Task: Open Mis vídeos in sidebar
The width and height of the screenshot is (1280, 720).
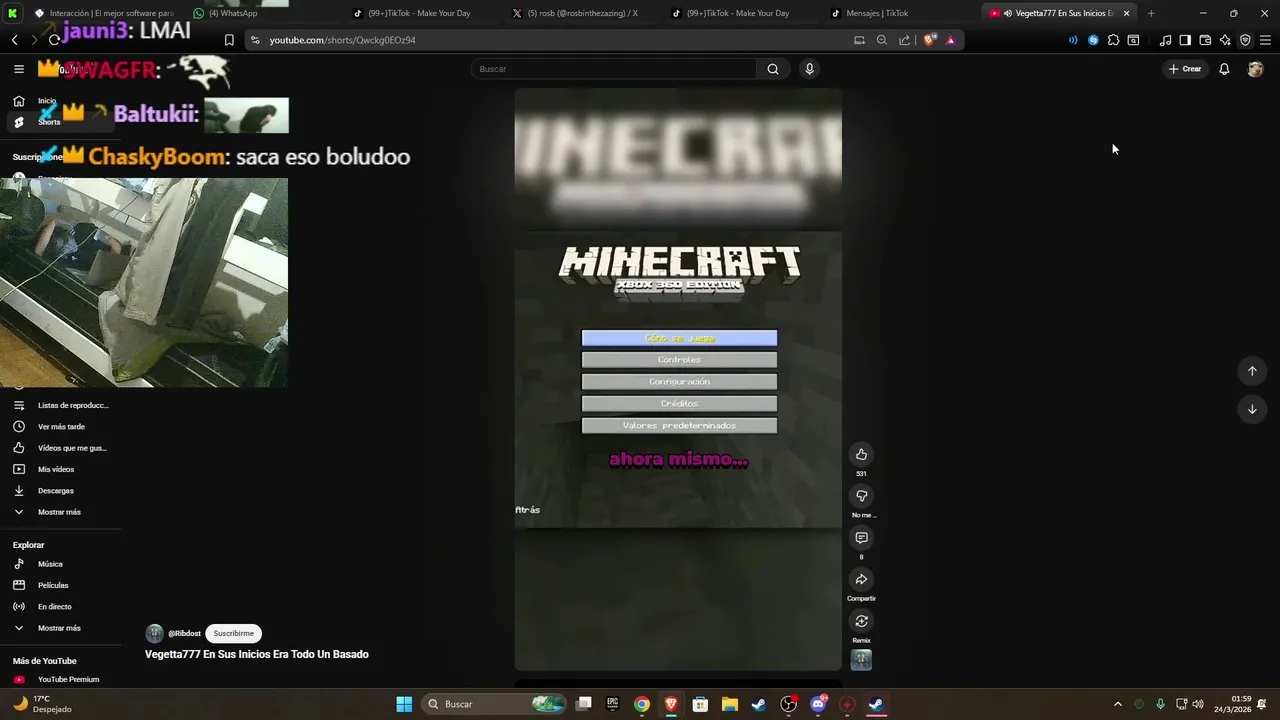Action: [x=60, y=469]
